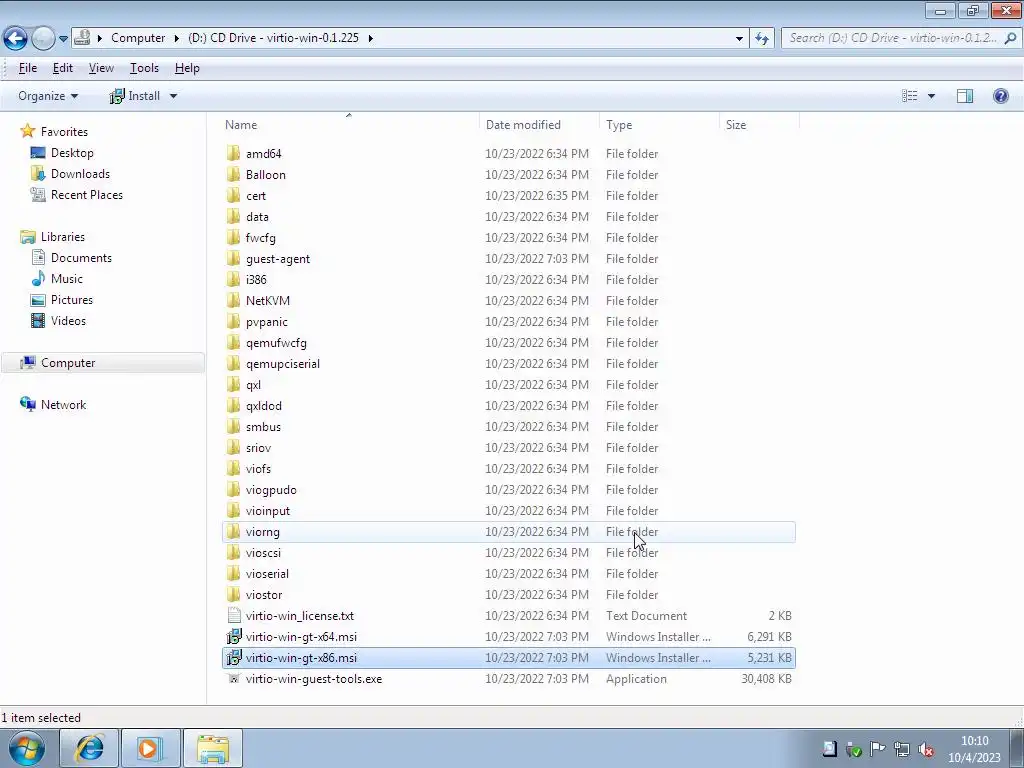1024x768 pixels.
Task: Select the vioserial folder name
Action: point(267,573)
